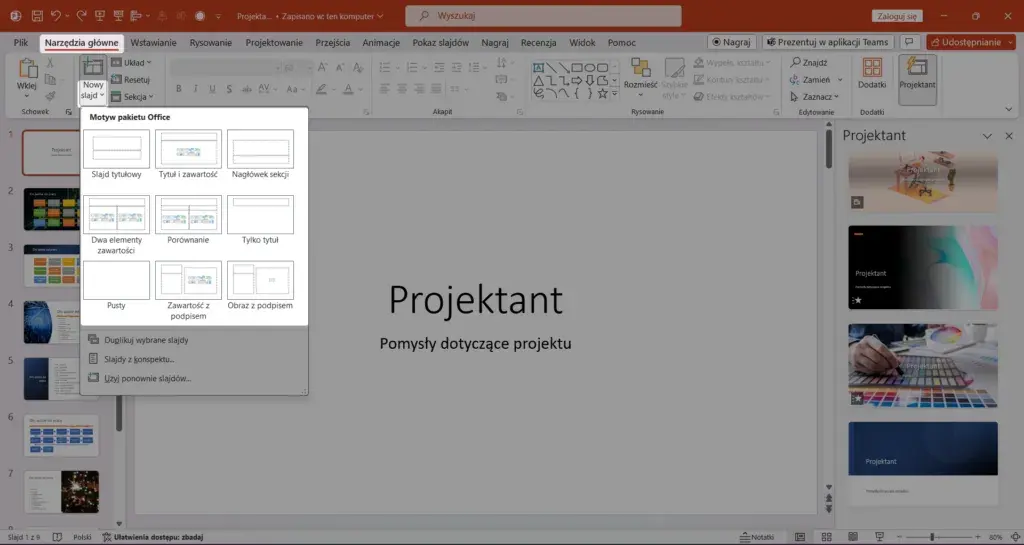Choose the Dwa elementy zawartości layout

(x=116, y=225)
